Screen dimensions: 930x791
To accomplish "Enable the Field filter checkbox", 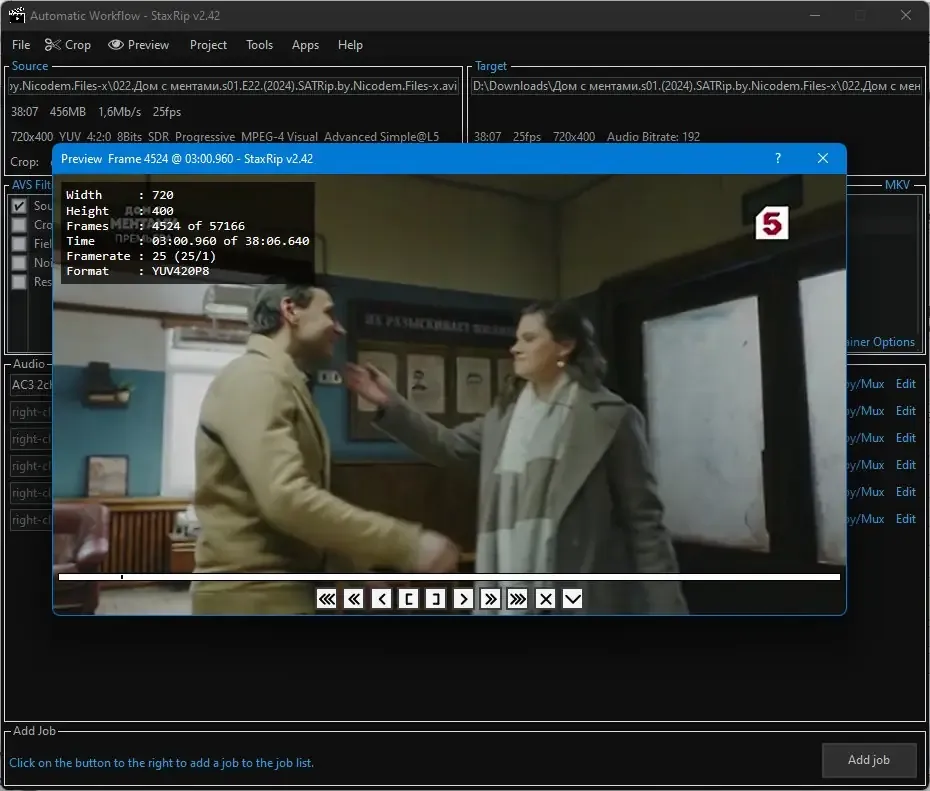I will 19,244.
